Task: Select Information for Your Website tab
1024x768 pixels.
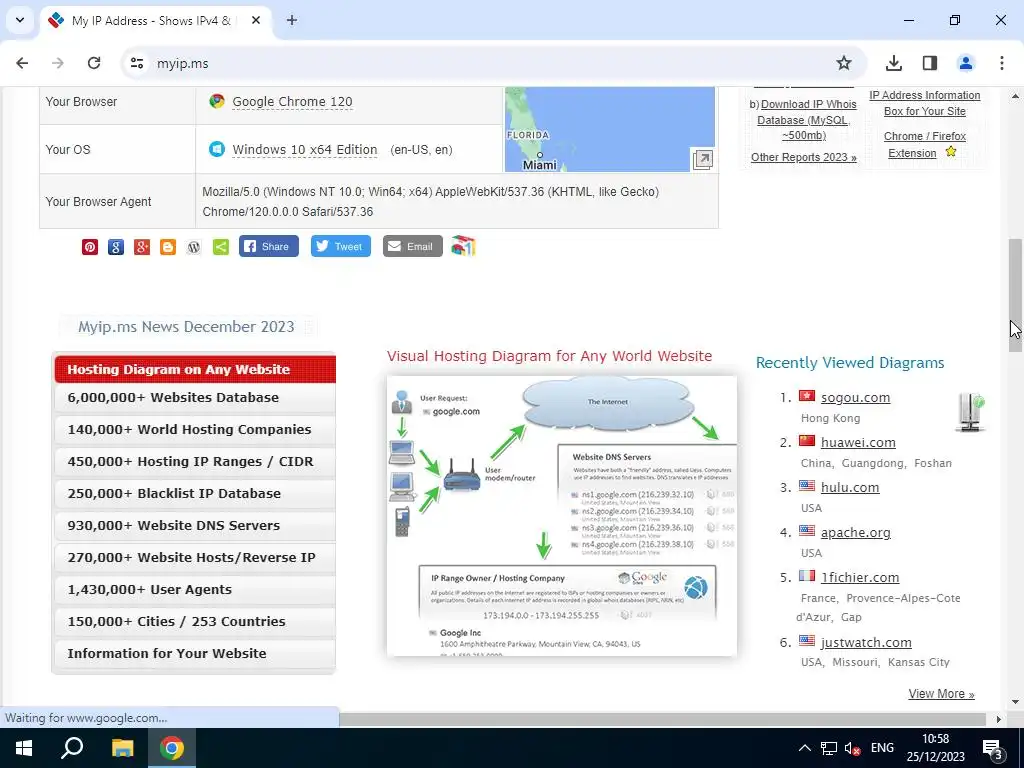Action: point(195,654)
